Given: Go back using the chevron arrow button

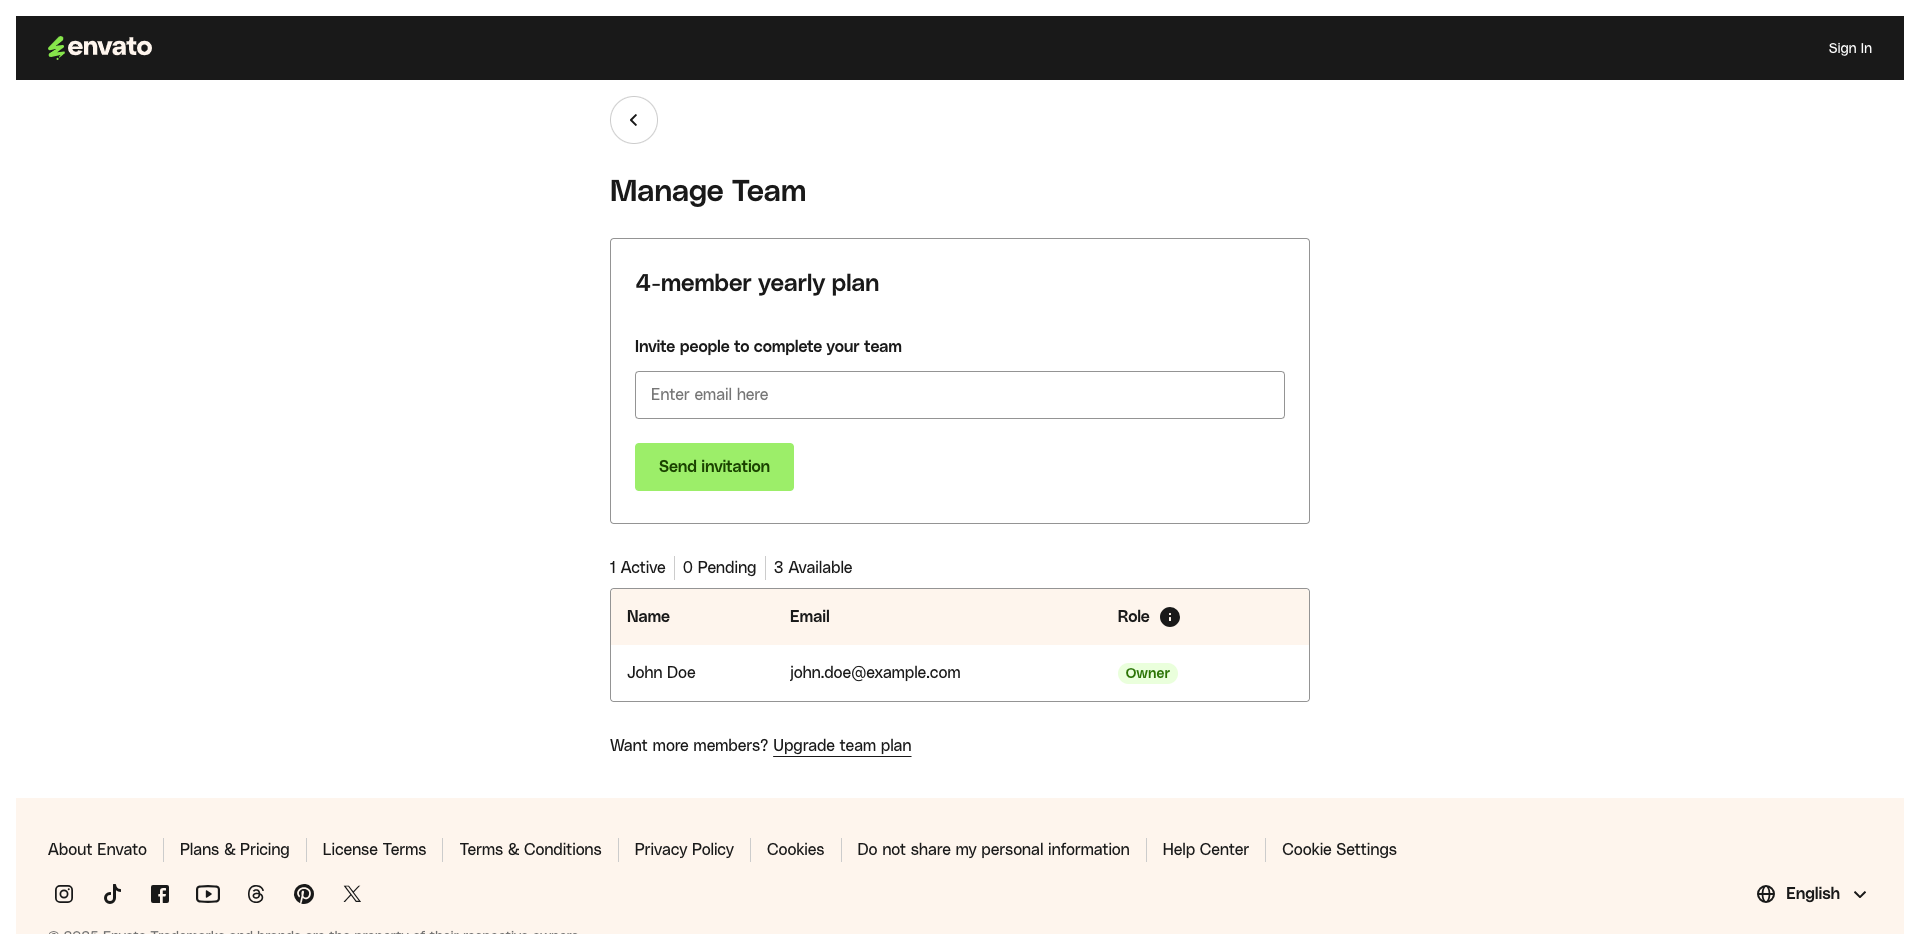Looking at the screenshot, I should 633,120.
